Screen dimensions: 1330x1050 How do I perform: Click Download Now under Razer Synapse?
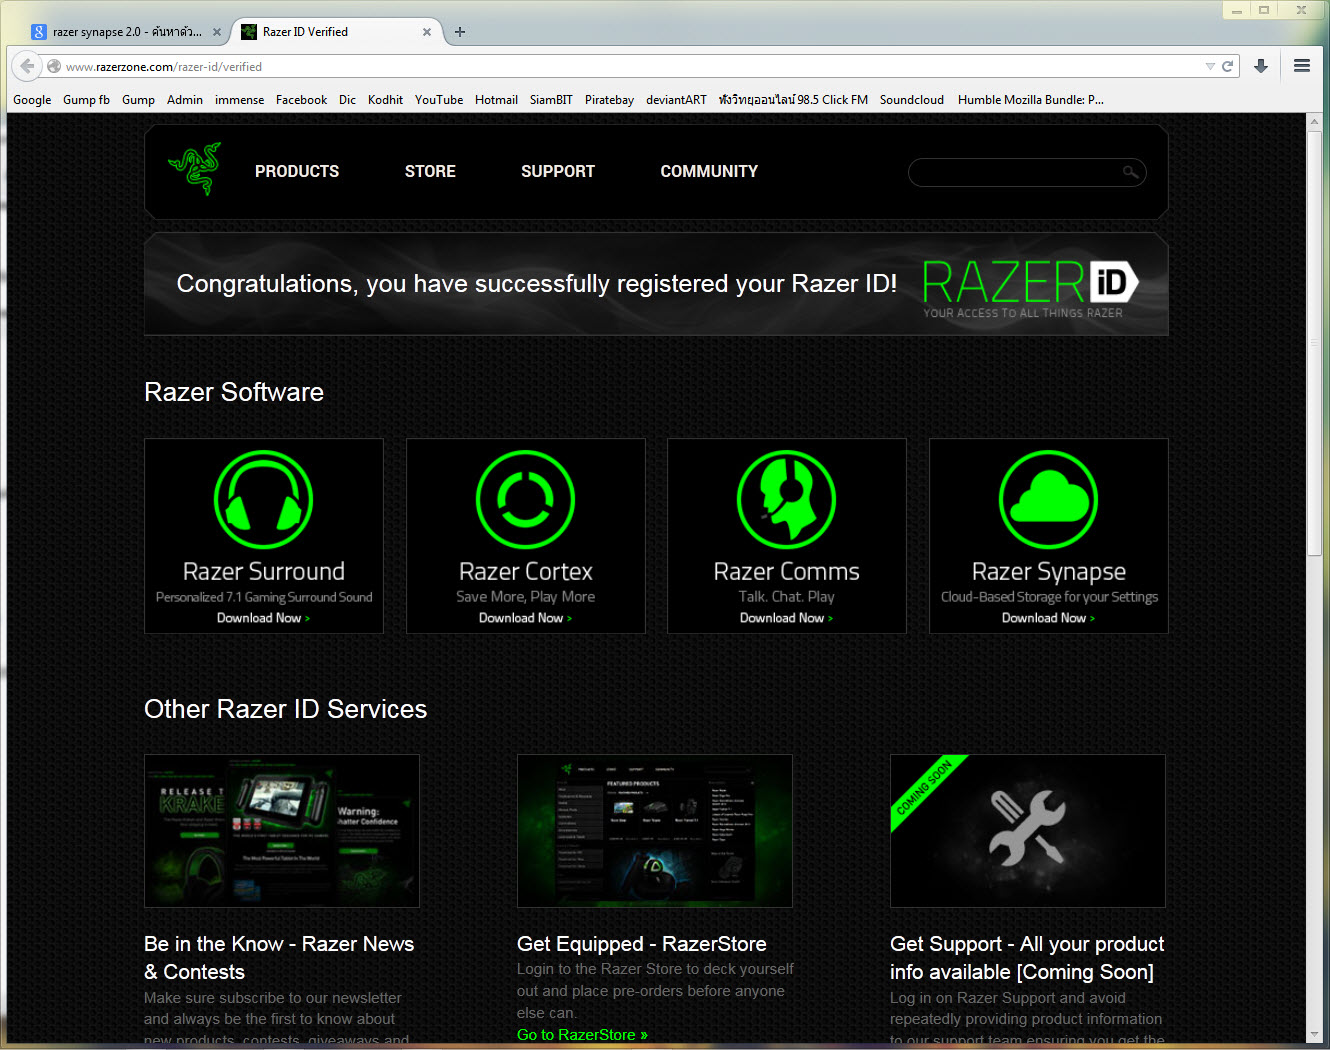(x=1049, y=618)
